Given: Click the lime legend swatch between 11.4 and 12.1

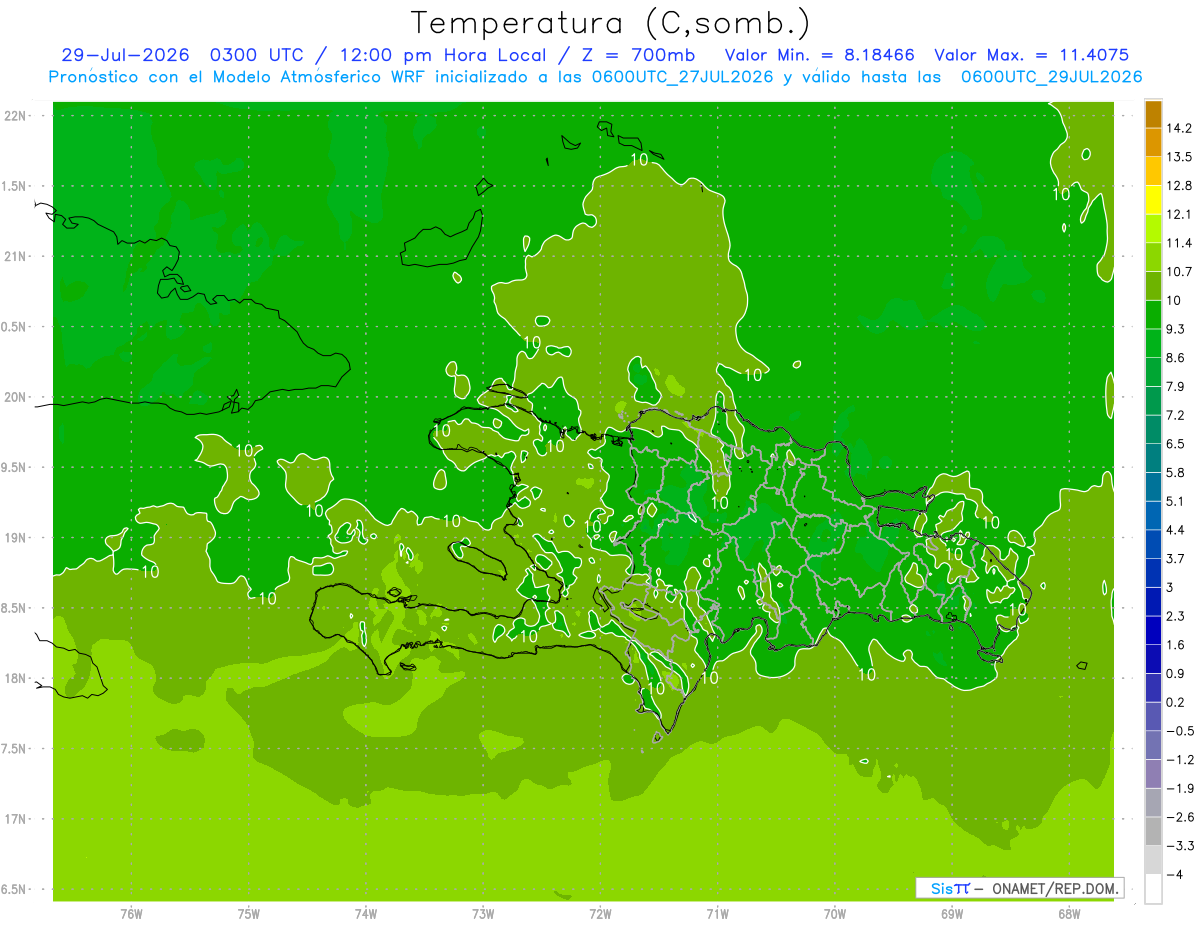Looking at the screenshot, I should (x=1153, y=228).
